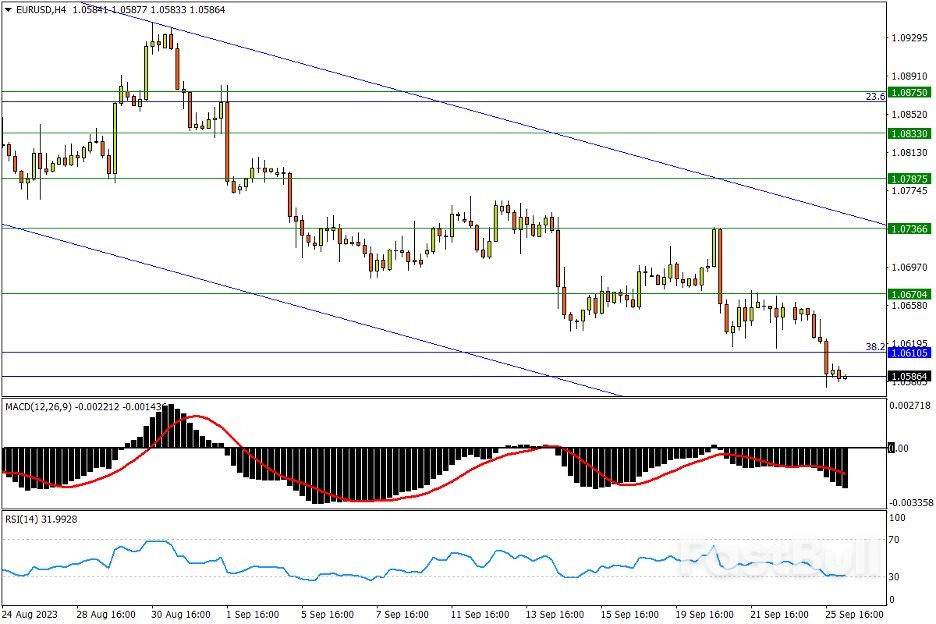The height and width of the screenshot is (624, 936).
Task: Click the RSI(14) indicator label
Action: (x=24, y=519)
